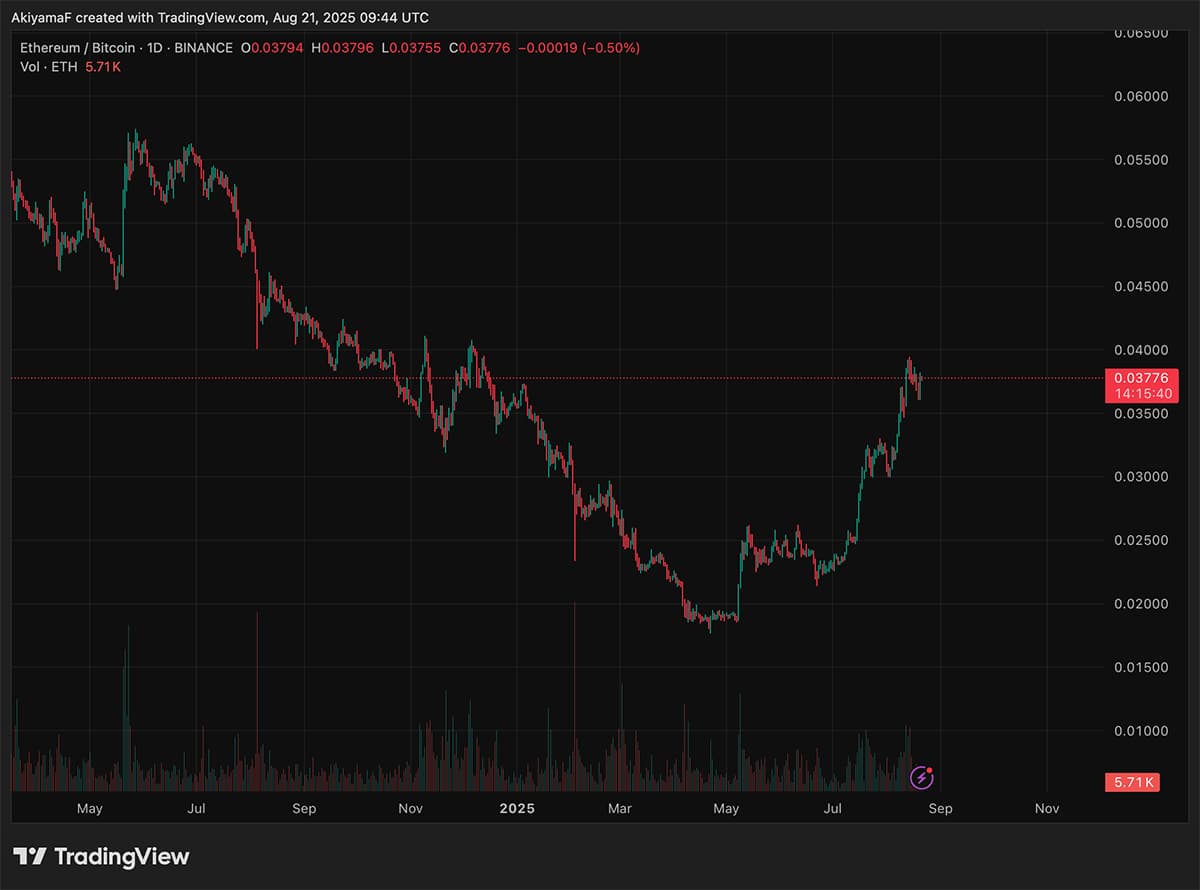Click the '2025' label on time axis

[x=517, y=809]
